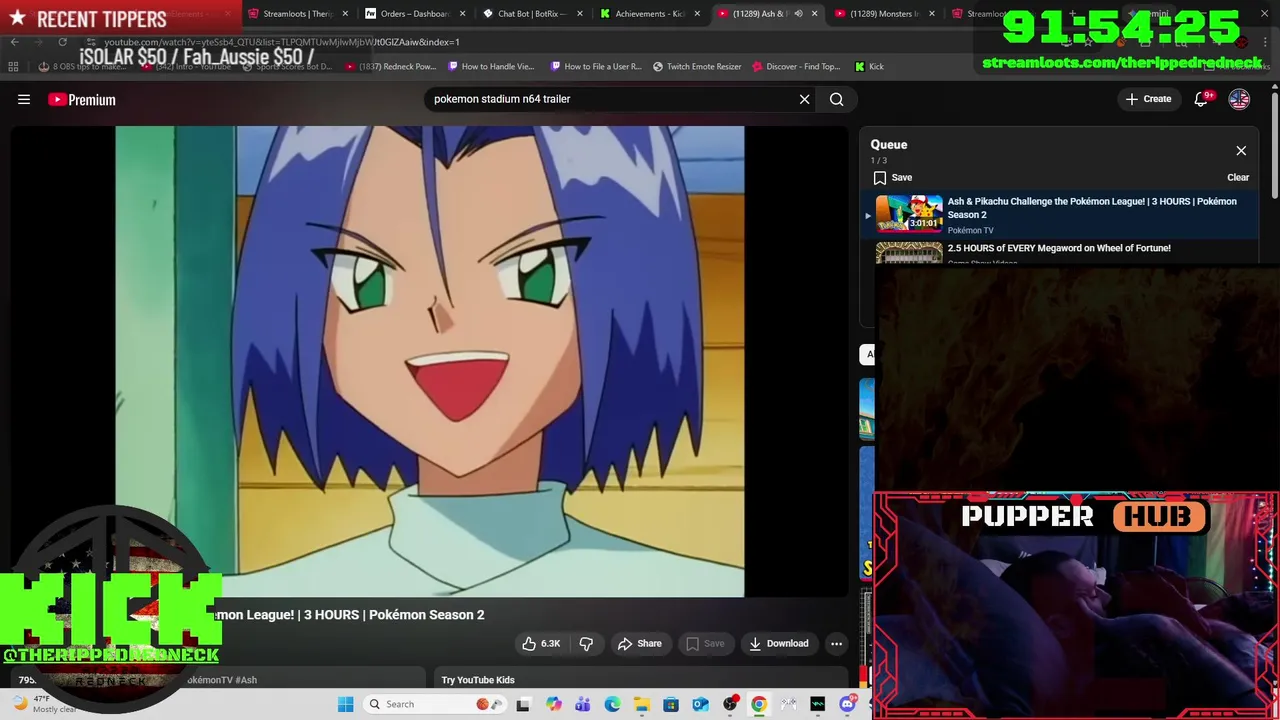This screenshot has width=1280, height=720.
Task: Click the Chrome address bar URL
Action: [282, 42]
